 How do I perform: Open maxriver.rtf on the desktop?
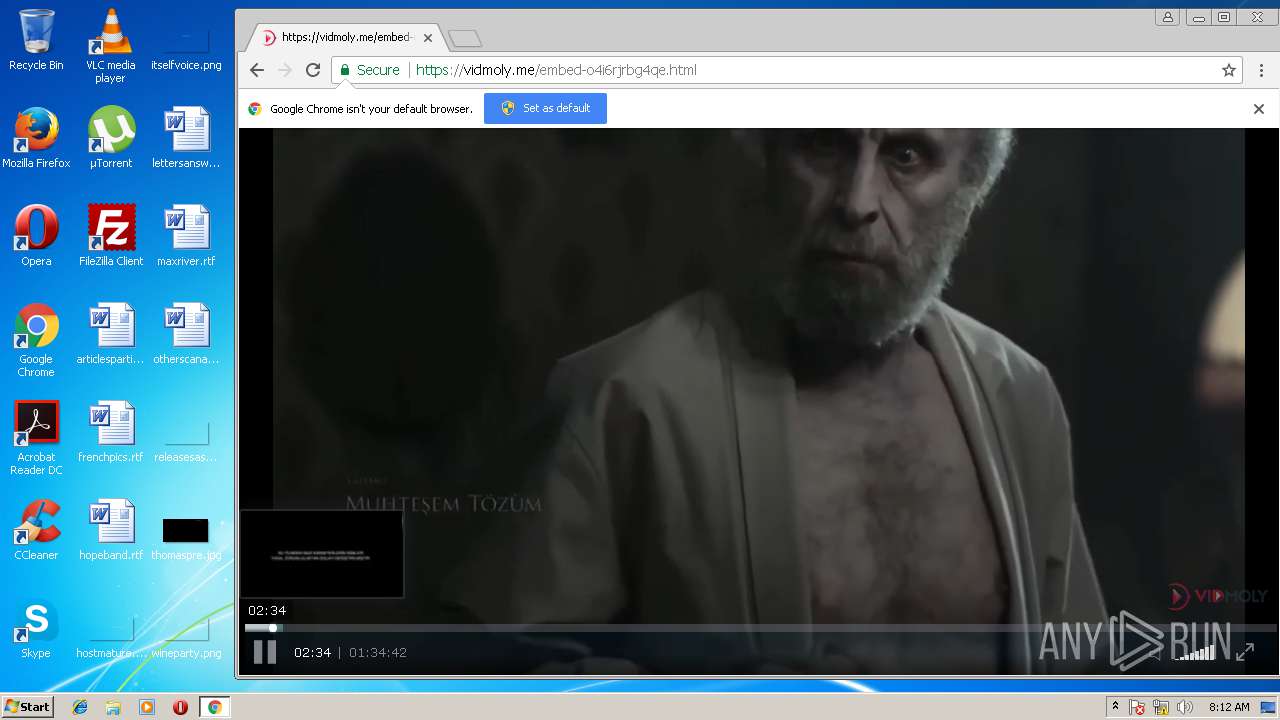click(x=186, y=236)
